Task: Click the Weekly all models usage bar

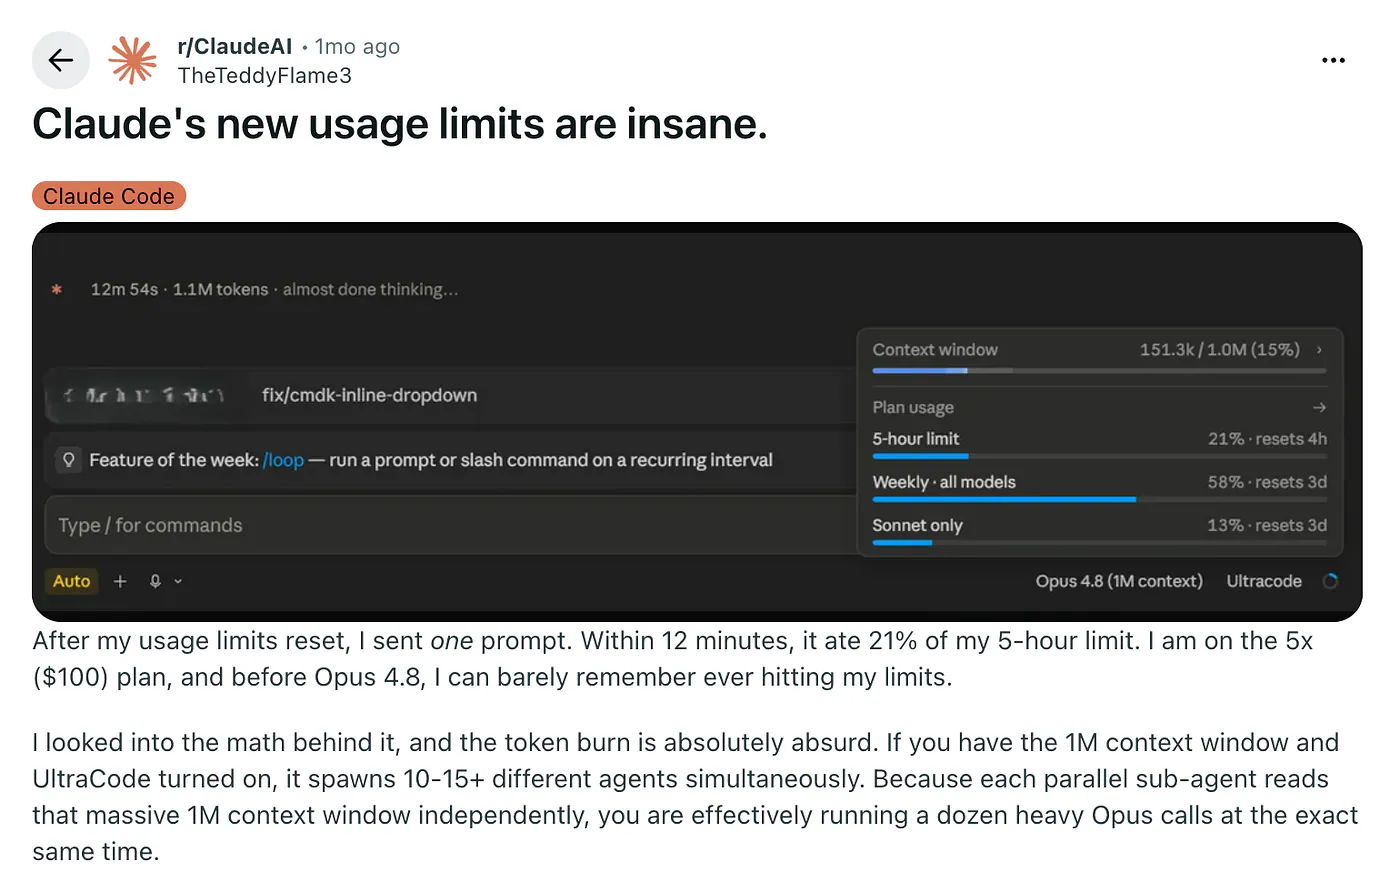Action: pos(1099,499)
